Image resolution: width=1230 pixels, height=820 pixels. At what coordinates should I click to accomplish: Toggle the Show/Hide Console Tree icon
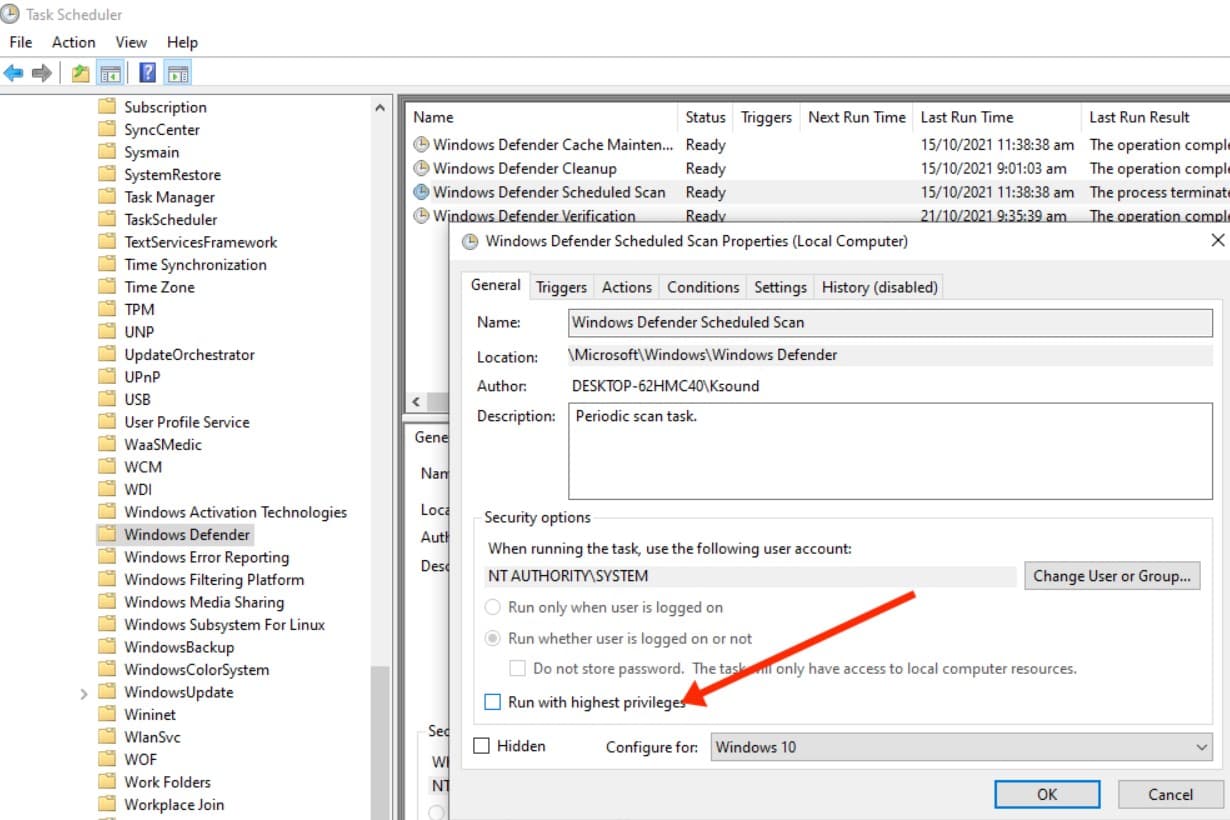pos(110,73)
